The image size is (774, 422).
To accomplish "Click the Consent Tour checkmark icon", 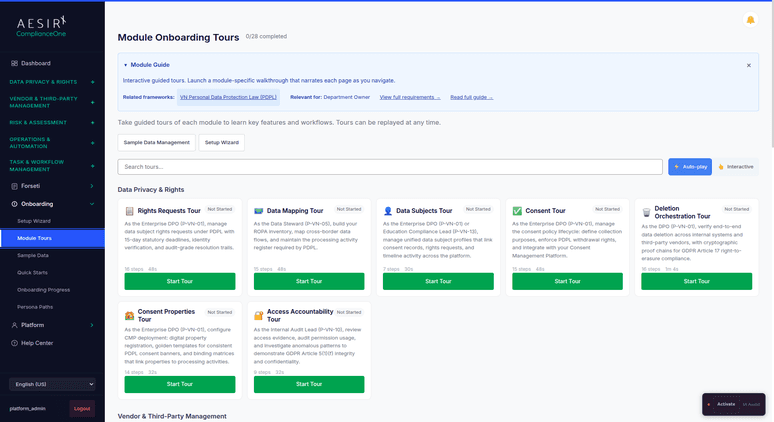I will (517, 211).
